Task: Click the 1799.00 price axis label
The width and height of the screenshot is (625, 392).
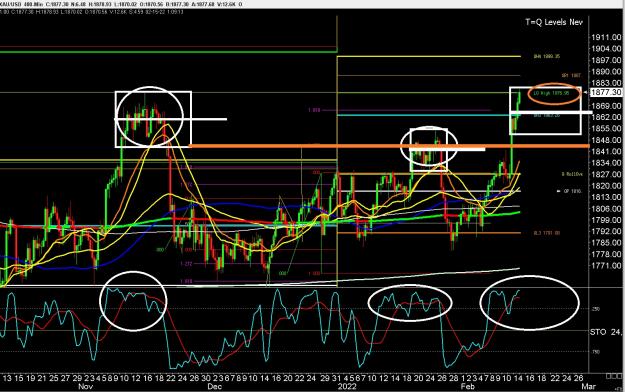Action: (606, 220)
